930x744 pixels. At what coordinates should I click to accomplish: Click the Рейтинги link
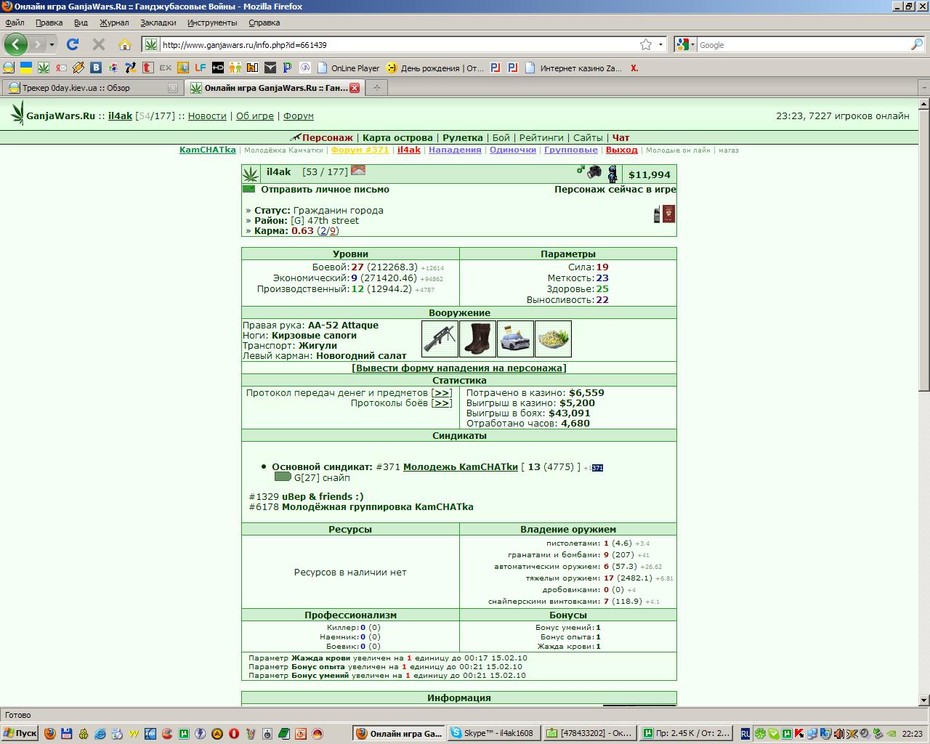click(541, 138)
